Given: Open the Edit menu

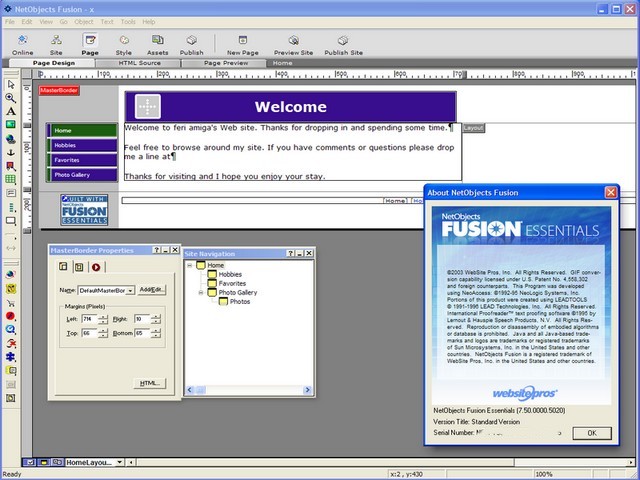Looking at the screenshot, I should [x=27, y=22].
